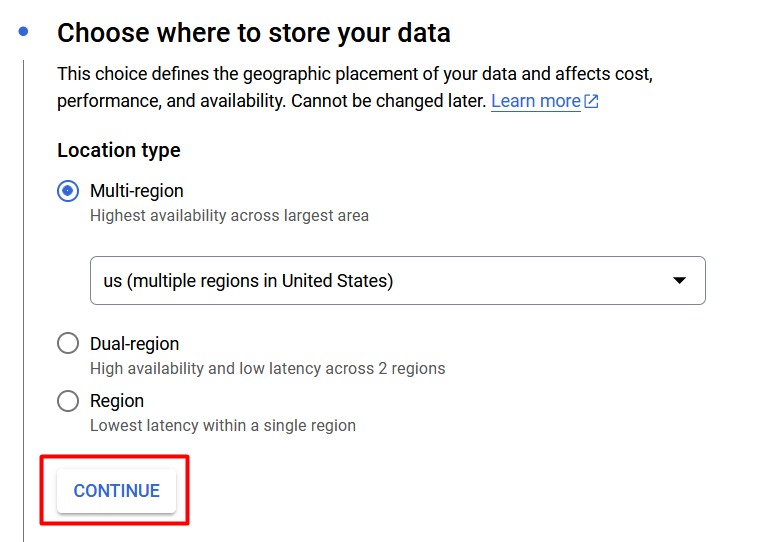Click Lowest latency within a single region text
The height and width of the screenshot is (542, 758).
pyautogui.click(x=223, y=425)
